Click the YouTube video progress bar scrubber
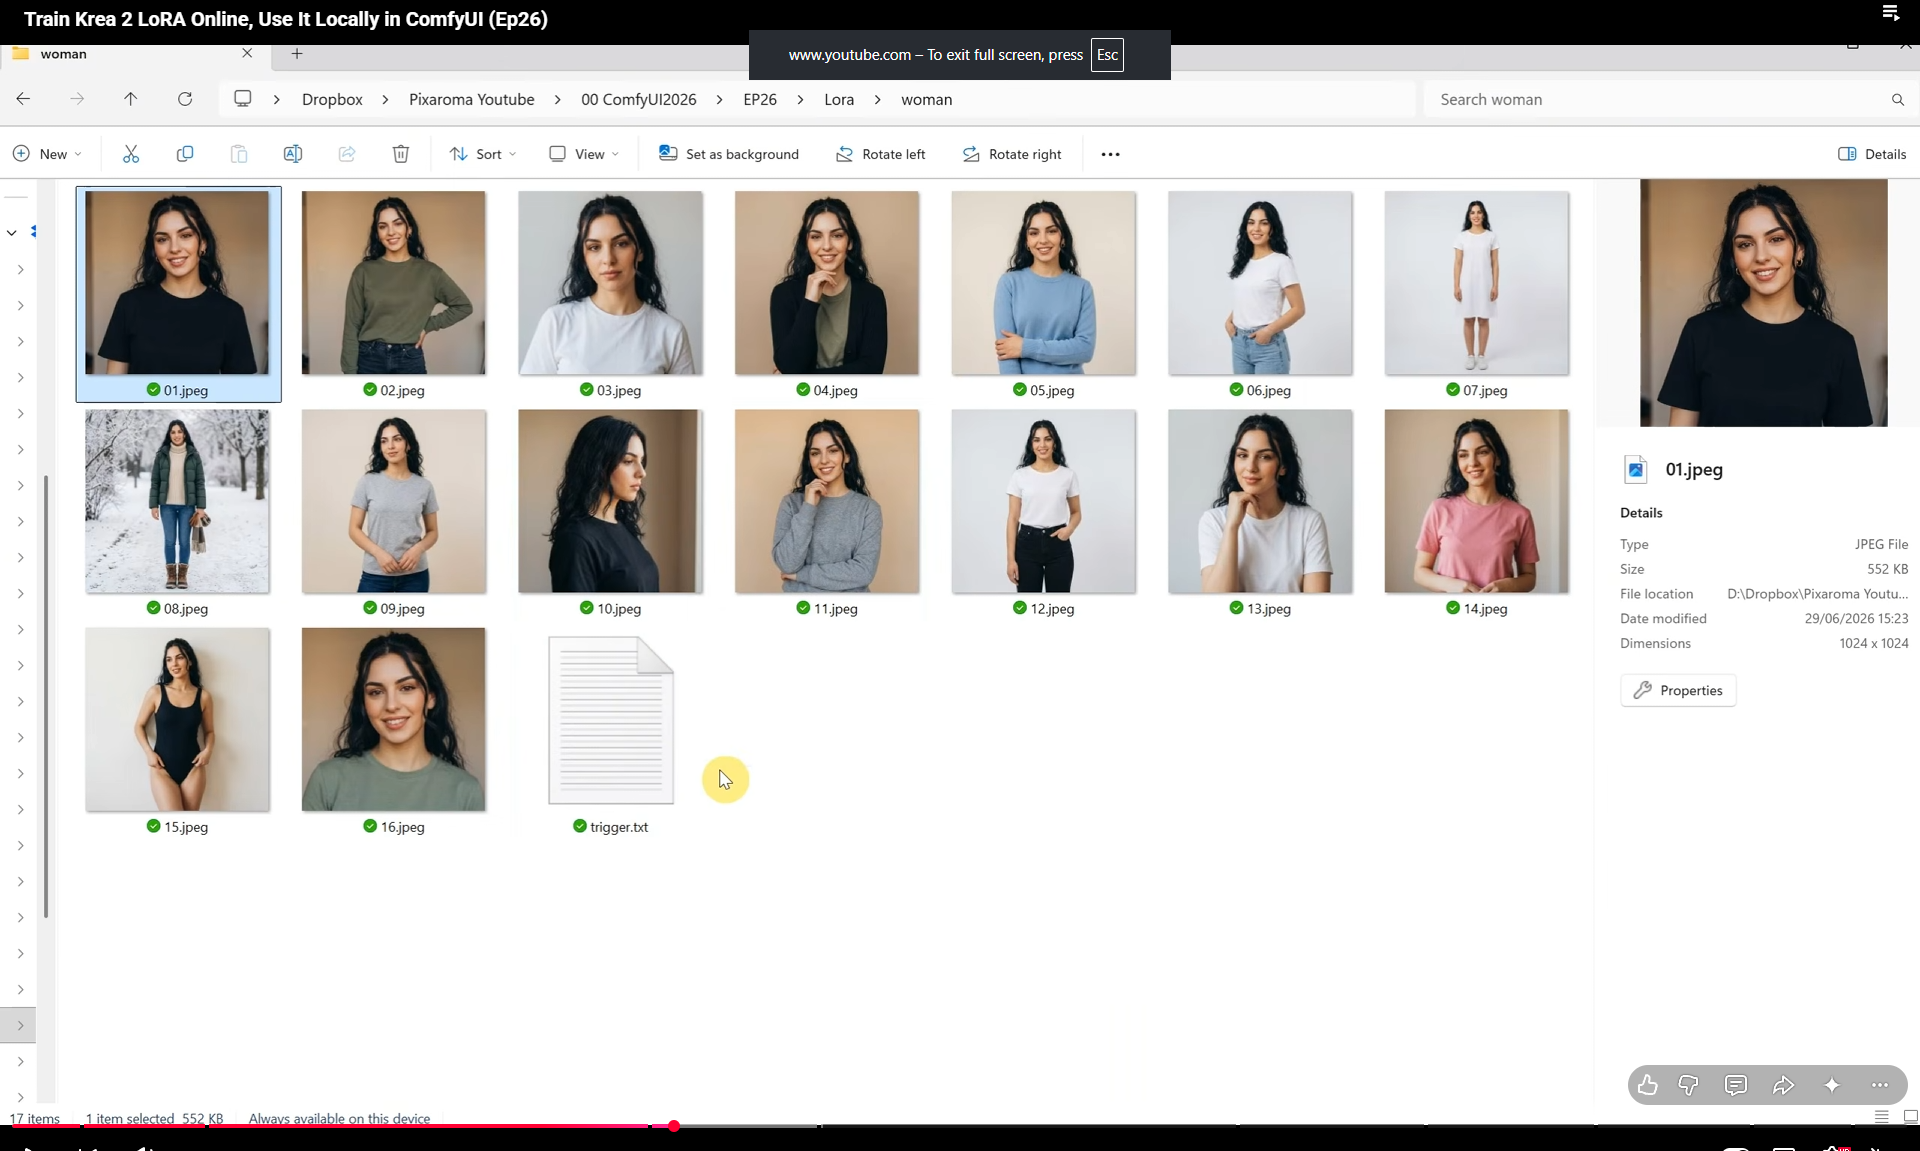Screen dimensions: 1920x1151 674,1126
